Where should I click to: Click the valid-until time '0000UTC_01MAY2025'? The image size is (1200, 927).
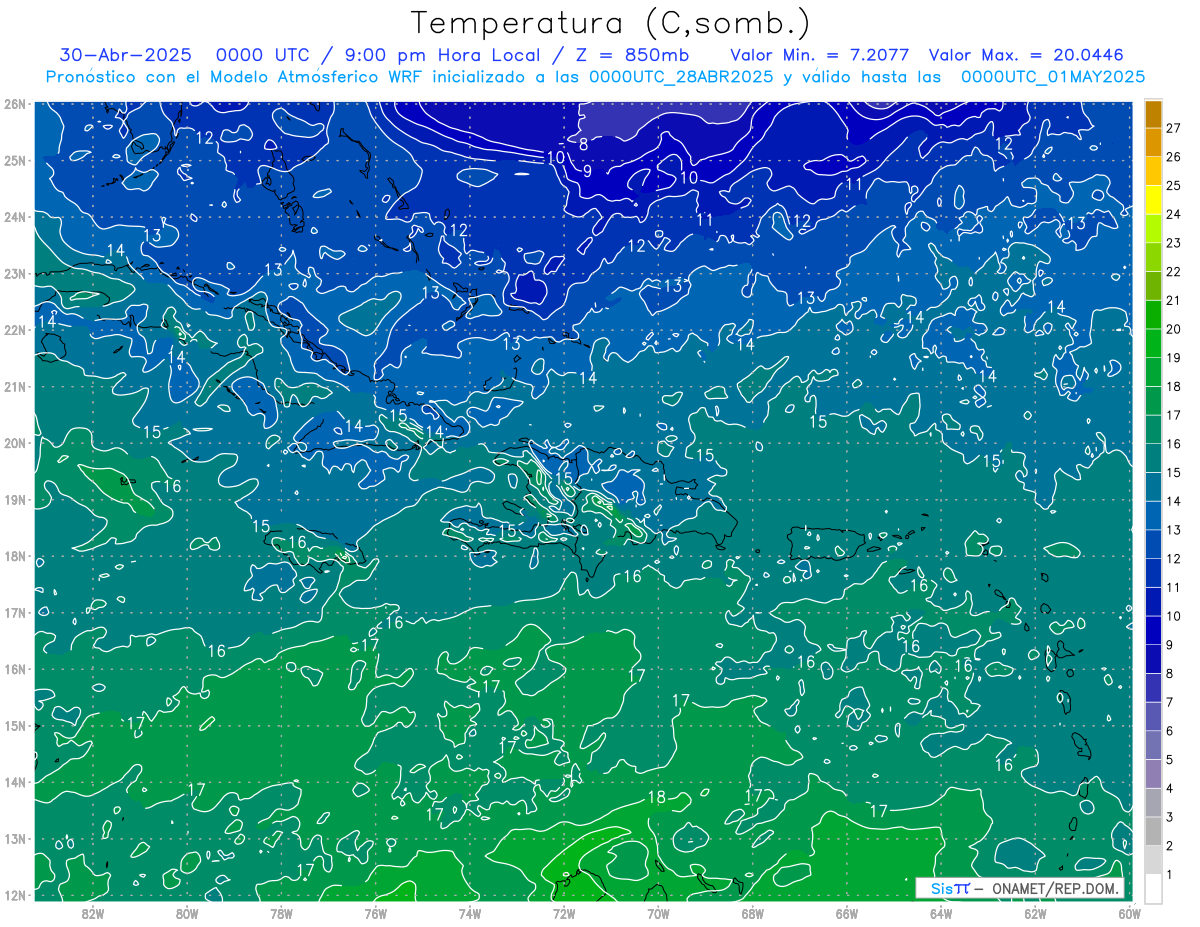(1052, 77)
